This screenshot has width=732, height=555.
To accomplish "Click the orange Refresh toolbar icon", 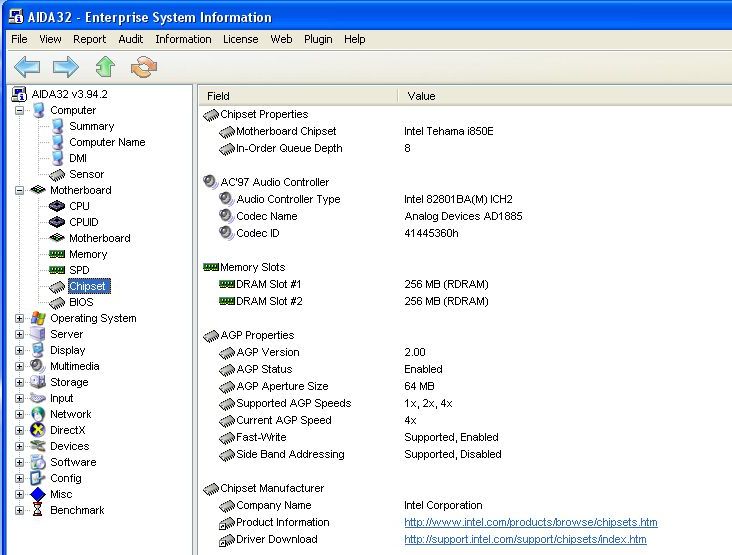I will tap(144, 67).
